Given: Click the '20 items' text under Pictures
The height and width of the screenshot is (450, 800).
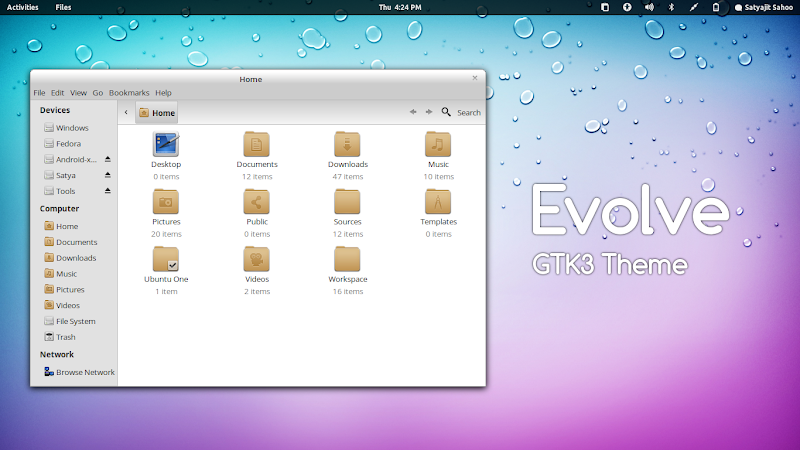Looking at the screenshot, I should tap(166, 234).
